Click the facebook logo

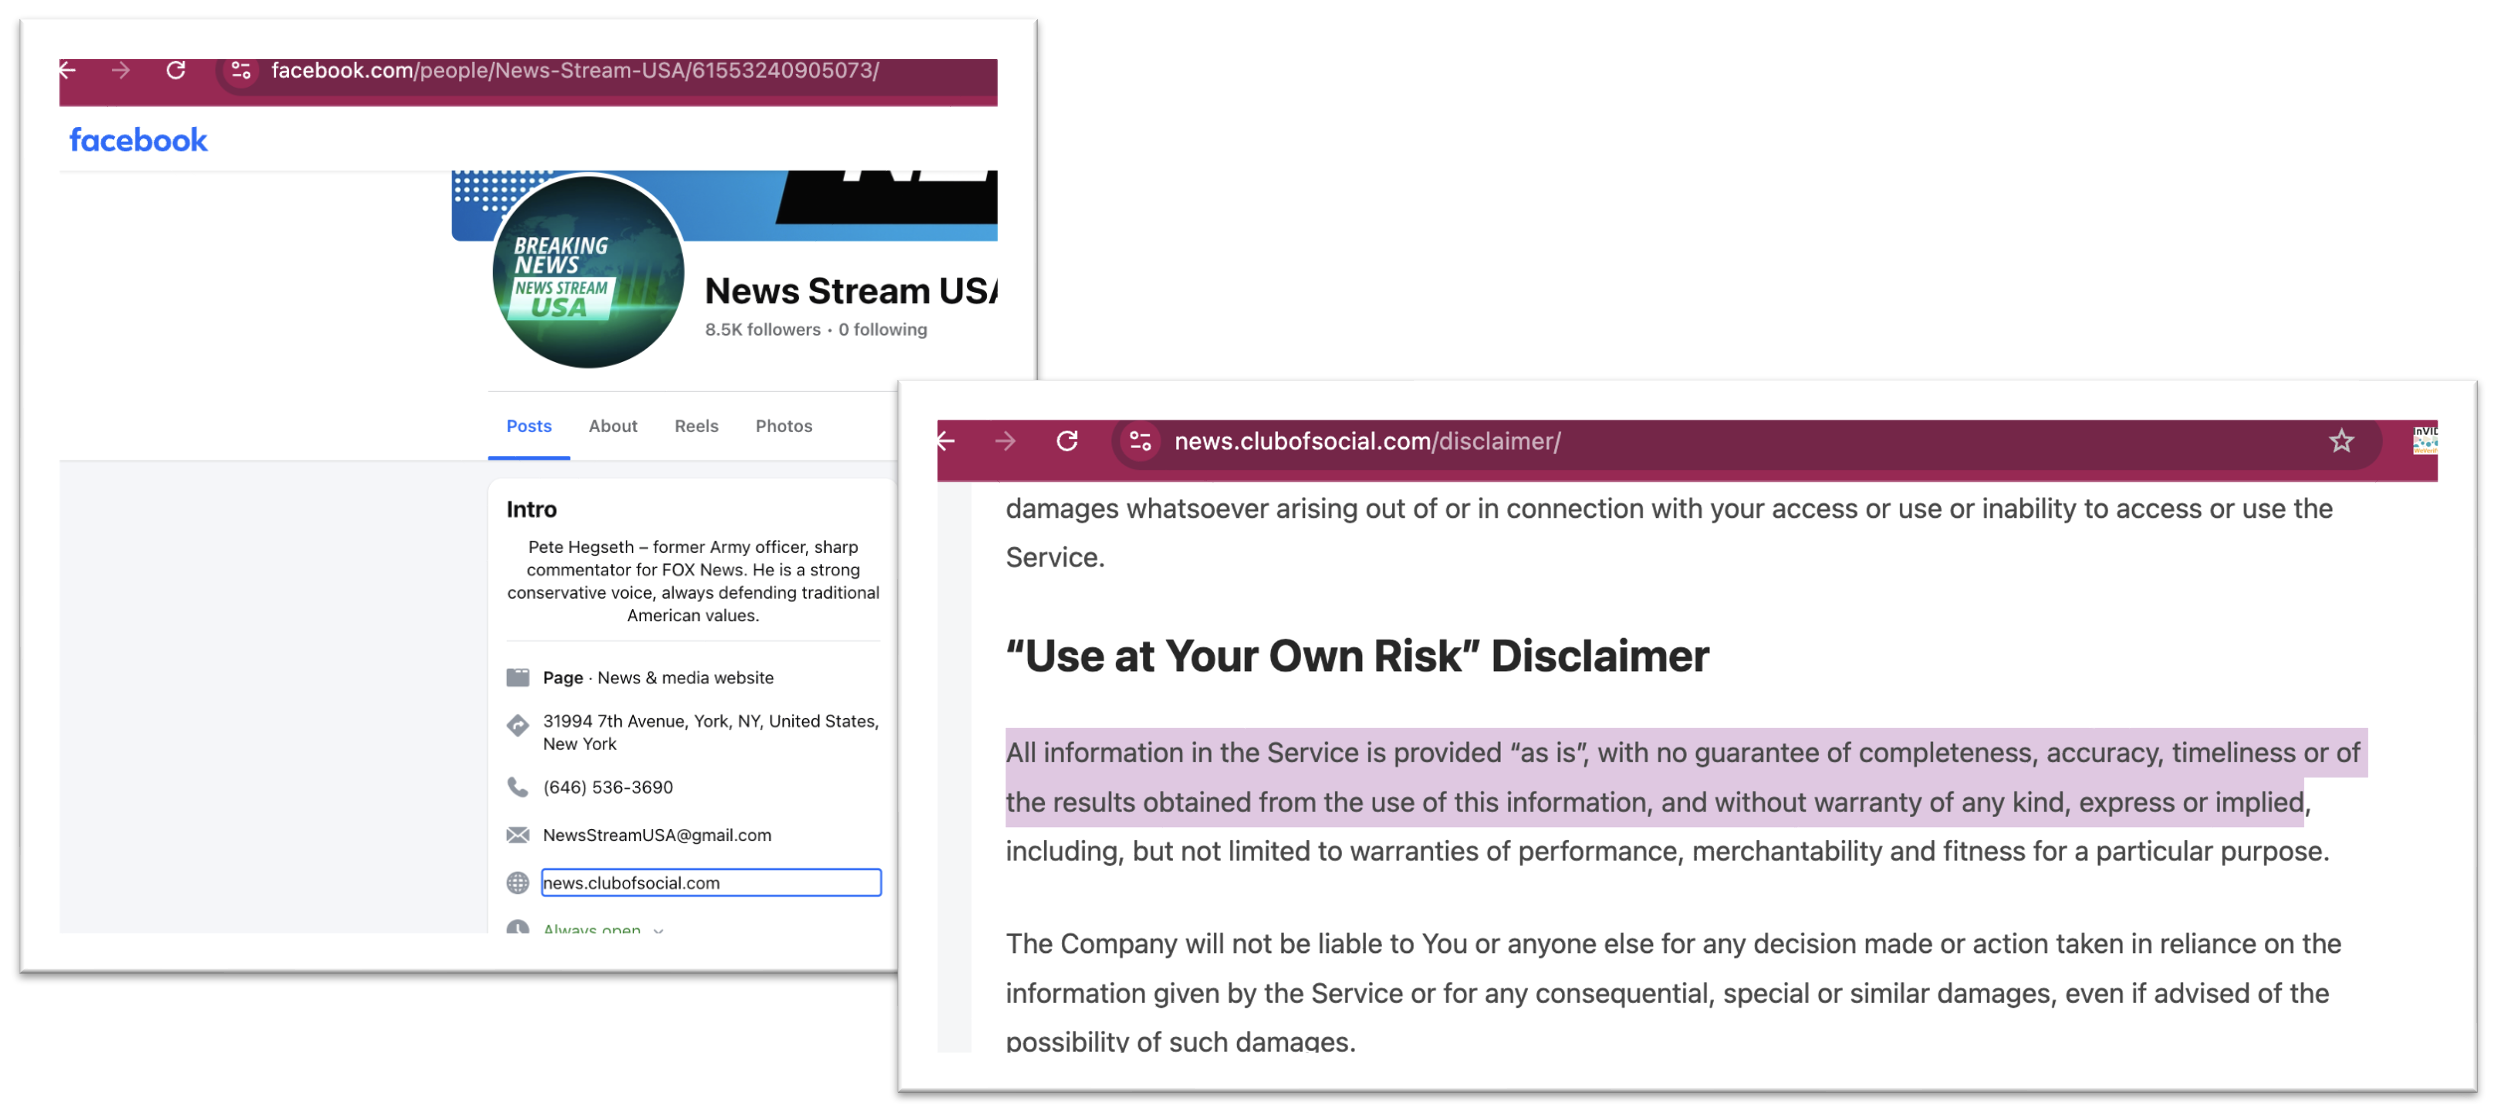coord(138,141)
